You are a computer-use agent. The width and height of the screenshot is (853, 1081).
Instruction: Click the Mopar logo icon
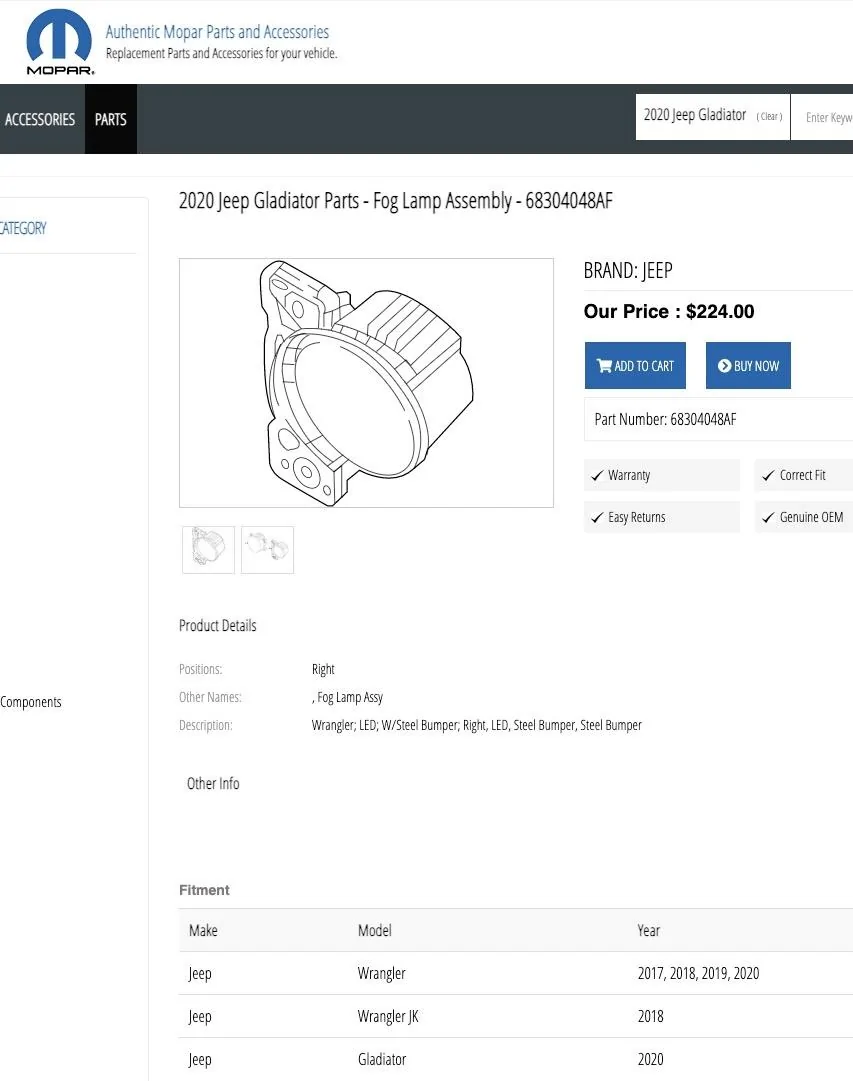pyautogui.click(x=59, y=41)
